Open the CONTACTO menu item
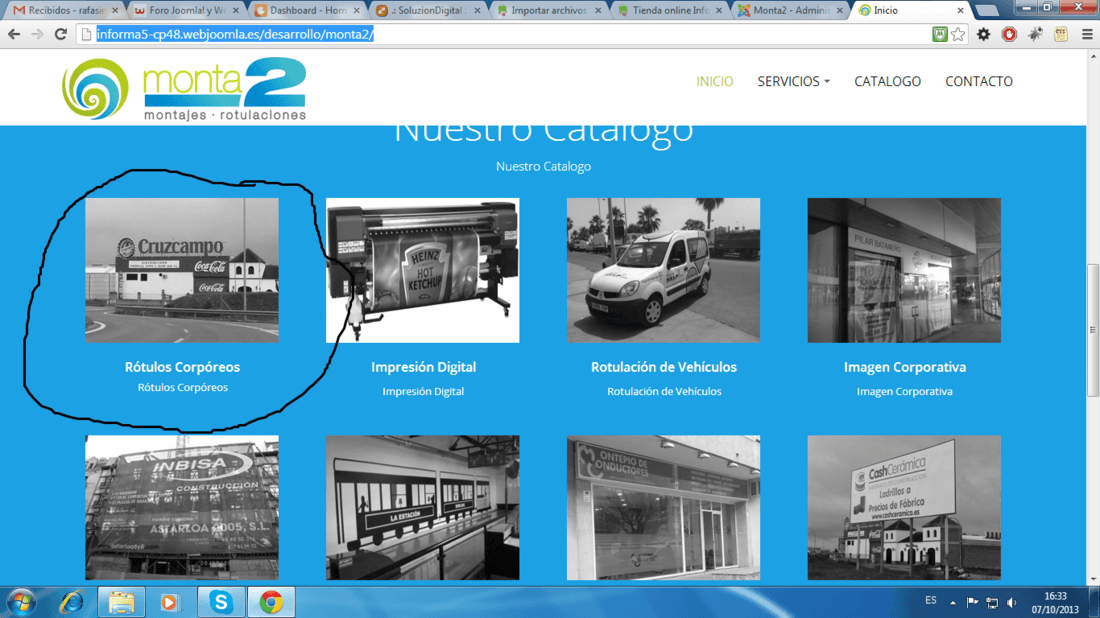The image size is (1100, 618). [x=979, y=81]
